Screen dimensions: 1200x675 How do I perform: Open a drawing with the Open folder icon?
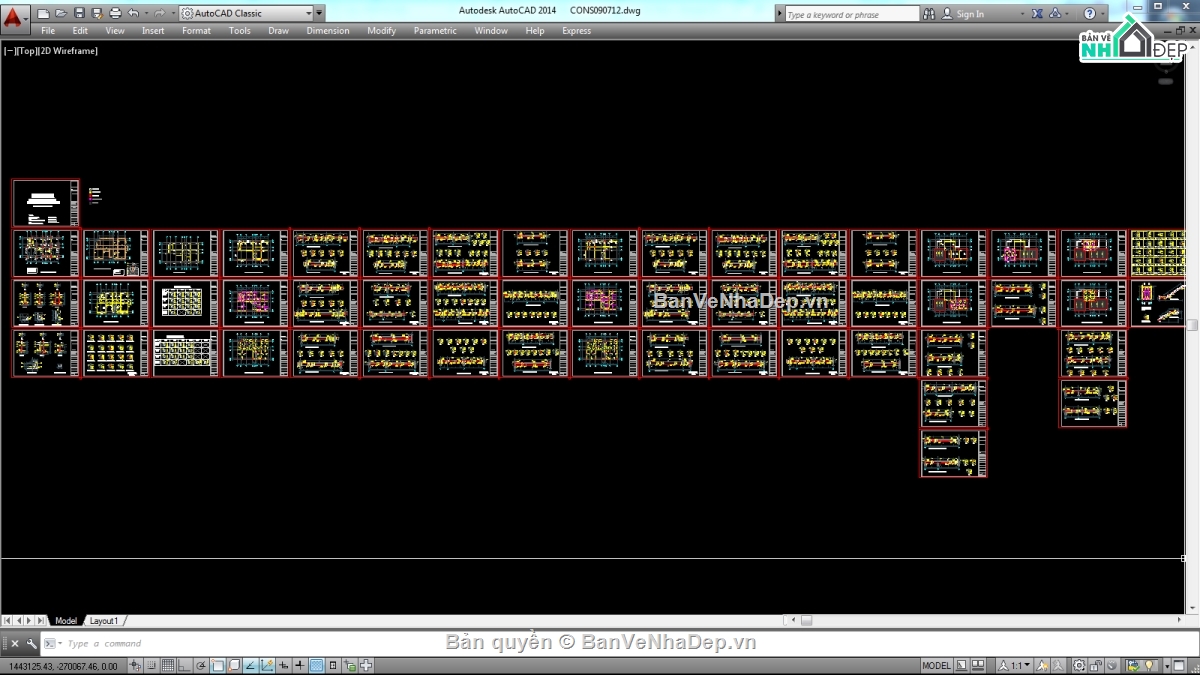click(x=61, y=14)
